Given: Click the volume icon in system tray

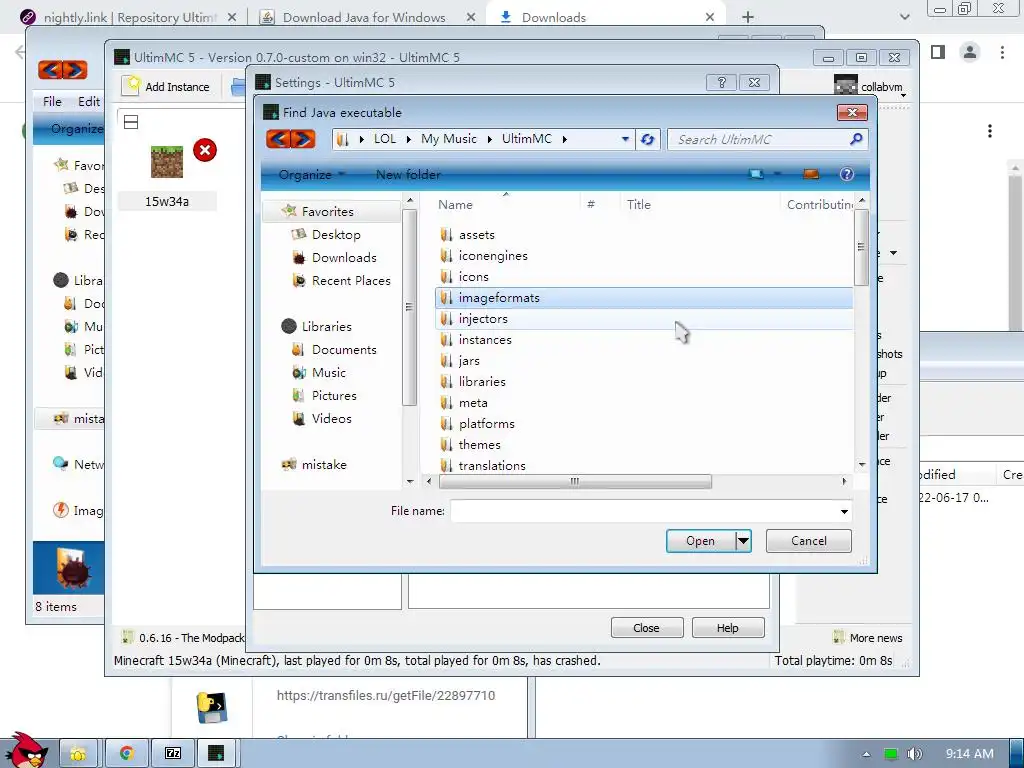Looking at the screenshot, I should [914, 754].
